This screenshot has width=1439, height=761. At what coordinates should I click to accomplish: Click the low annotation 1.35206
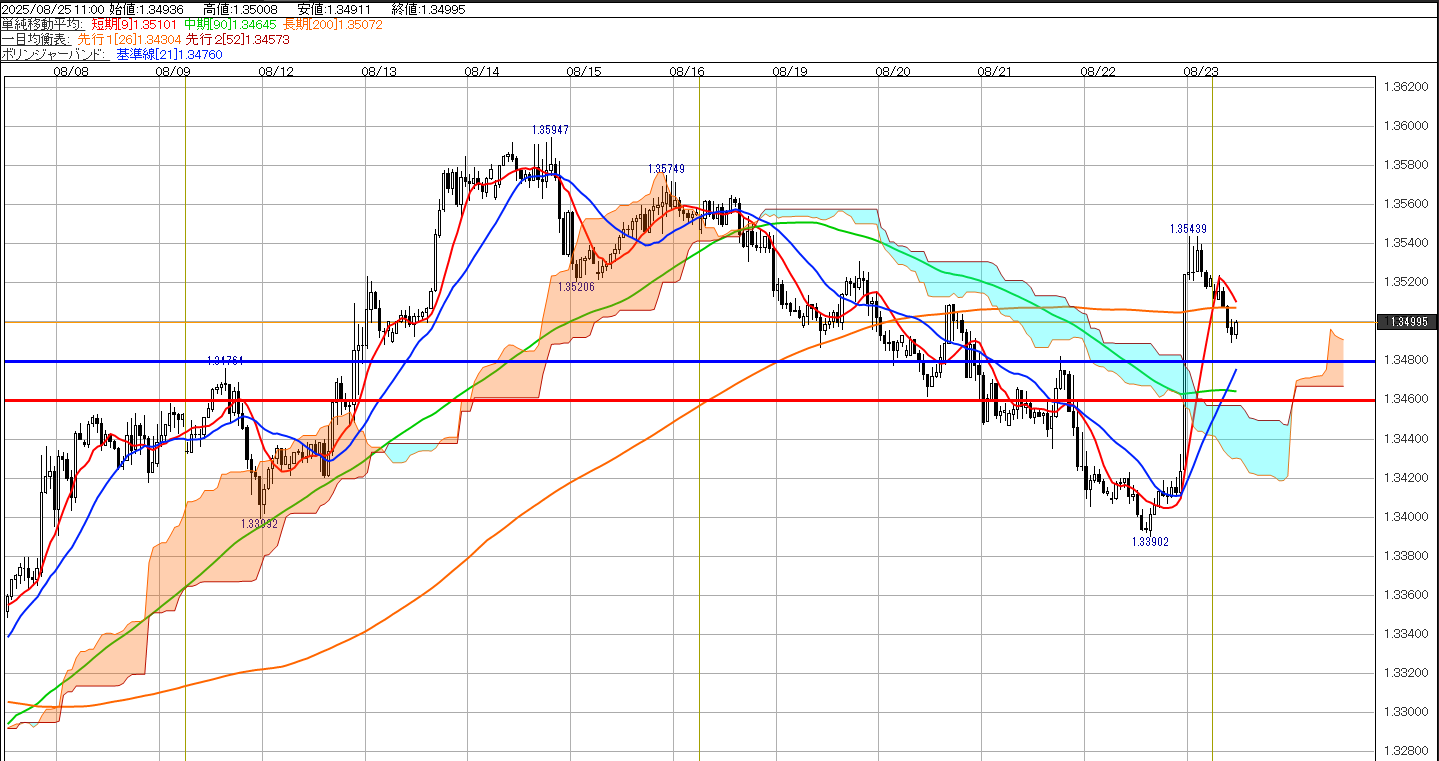click(577, 286)
